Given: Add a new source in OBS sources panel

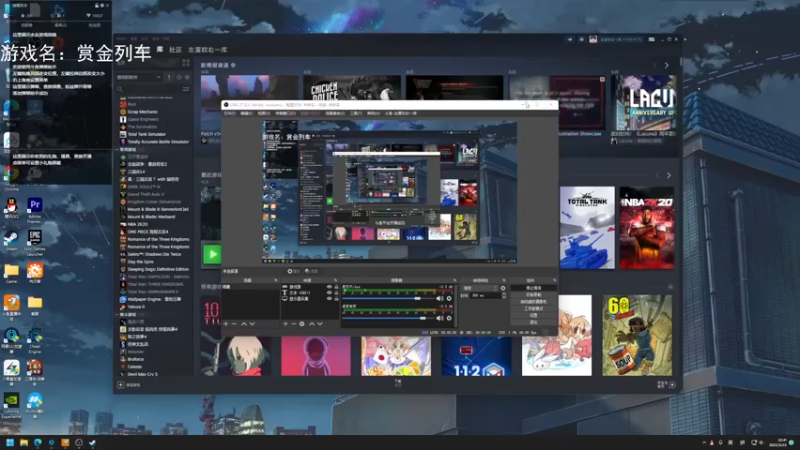Looking at the screenshot, I should tap(285, 323).
